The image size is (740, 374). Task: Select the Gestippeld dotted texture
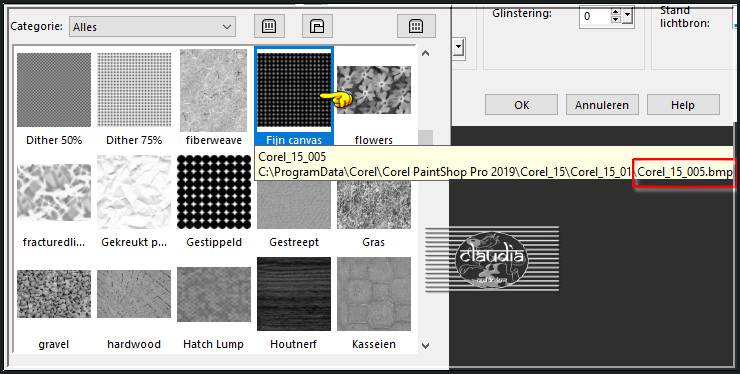pos(214,192)
